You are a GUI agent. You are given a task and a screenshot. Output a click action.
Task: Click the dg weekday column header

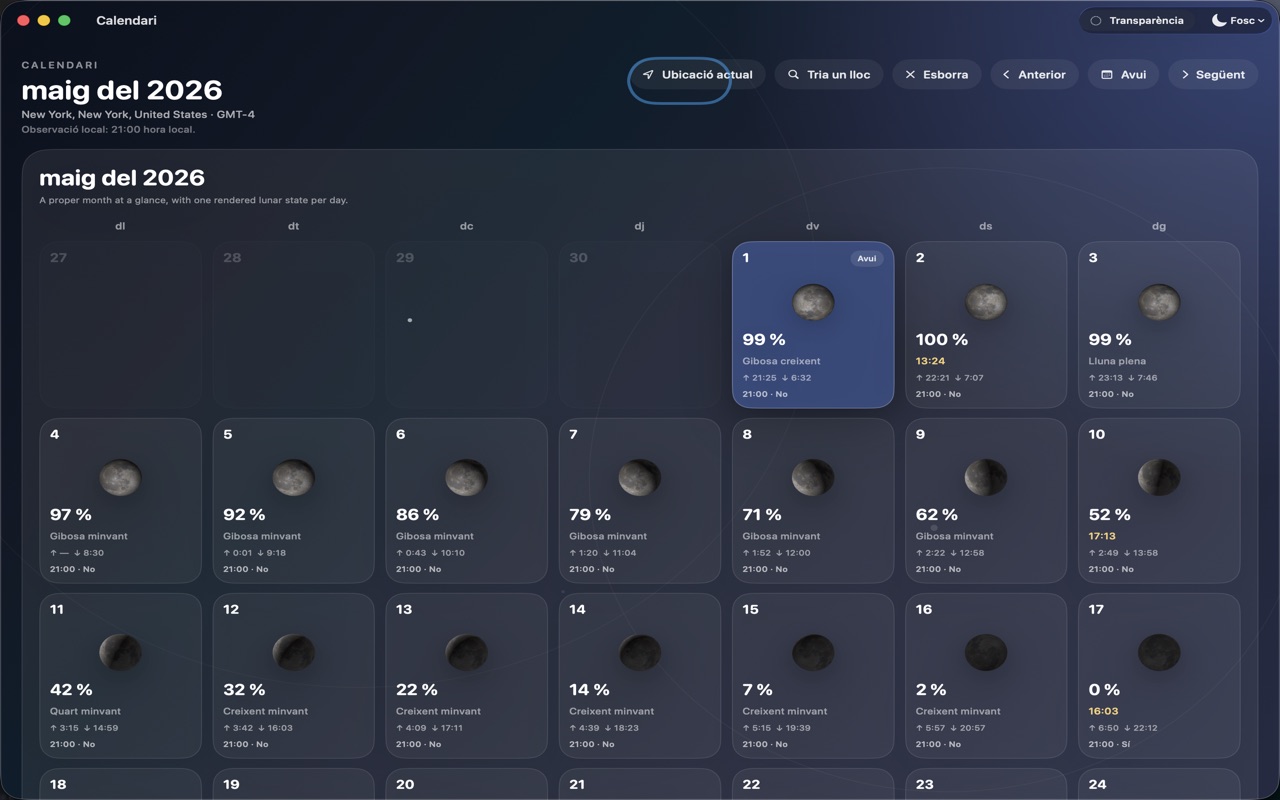[1159, 226]
